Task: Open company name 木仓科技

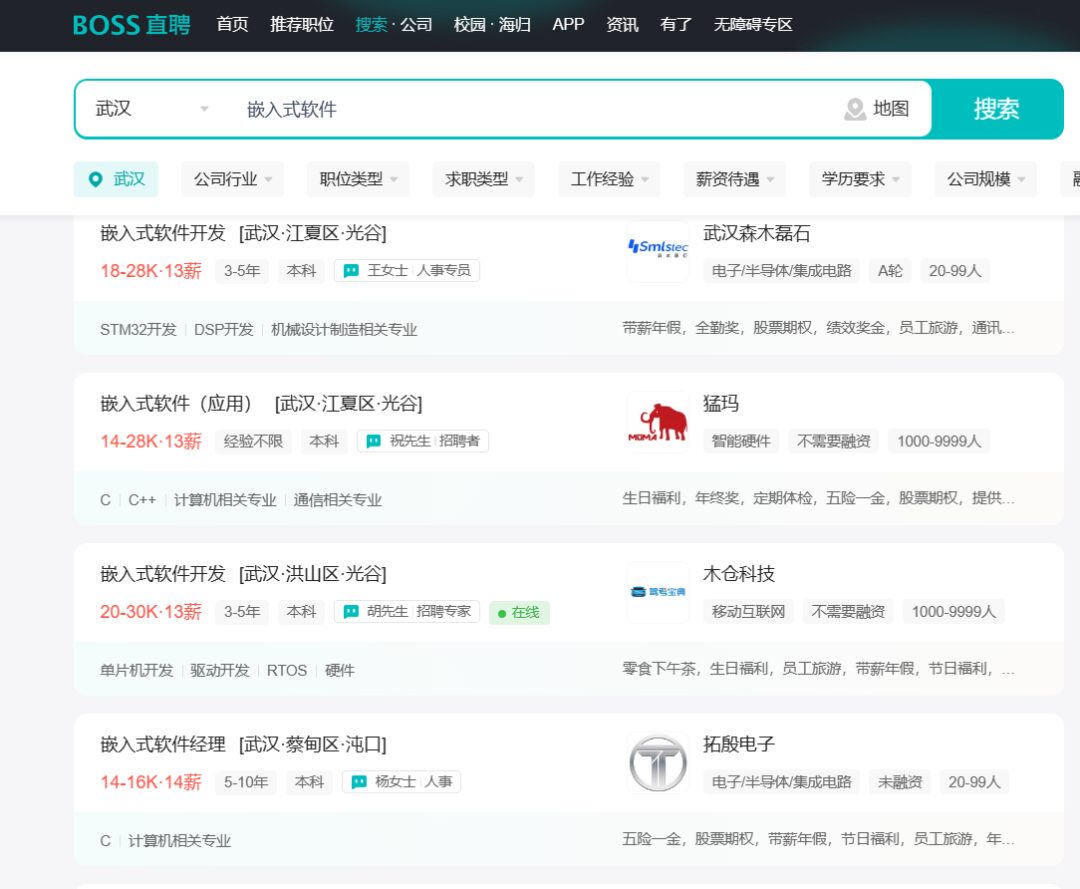Action: [x=738, y=574]
